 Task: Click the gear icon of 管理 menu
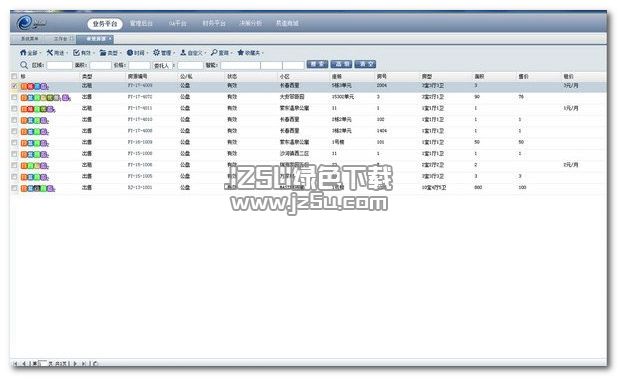click(156, 52)
